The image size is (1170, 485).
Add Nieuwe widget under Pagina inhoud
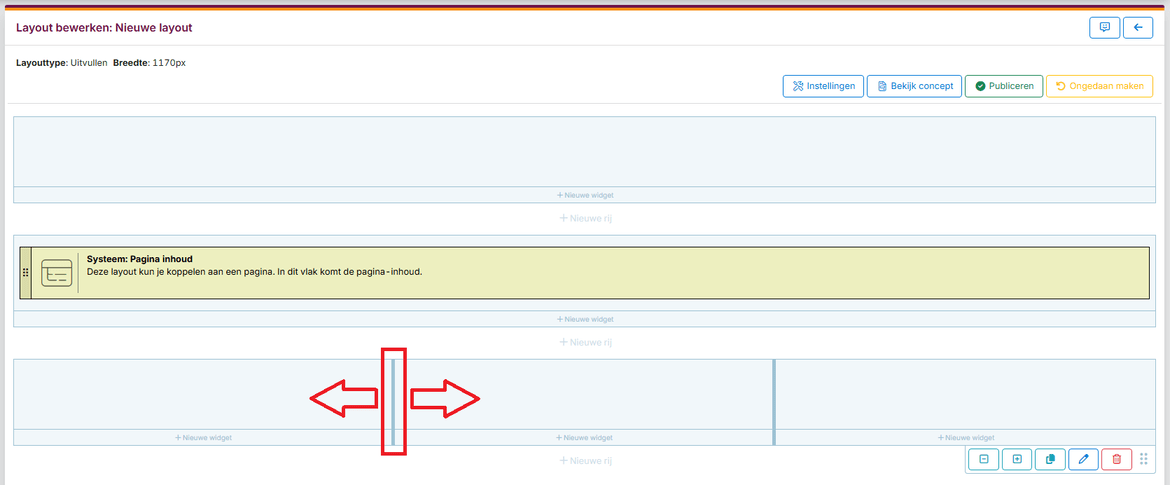click(585, 320)
